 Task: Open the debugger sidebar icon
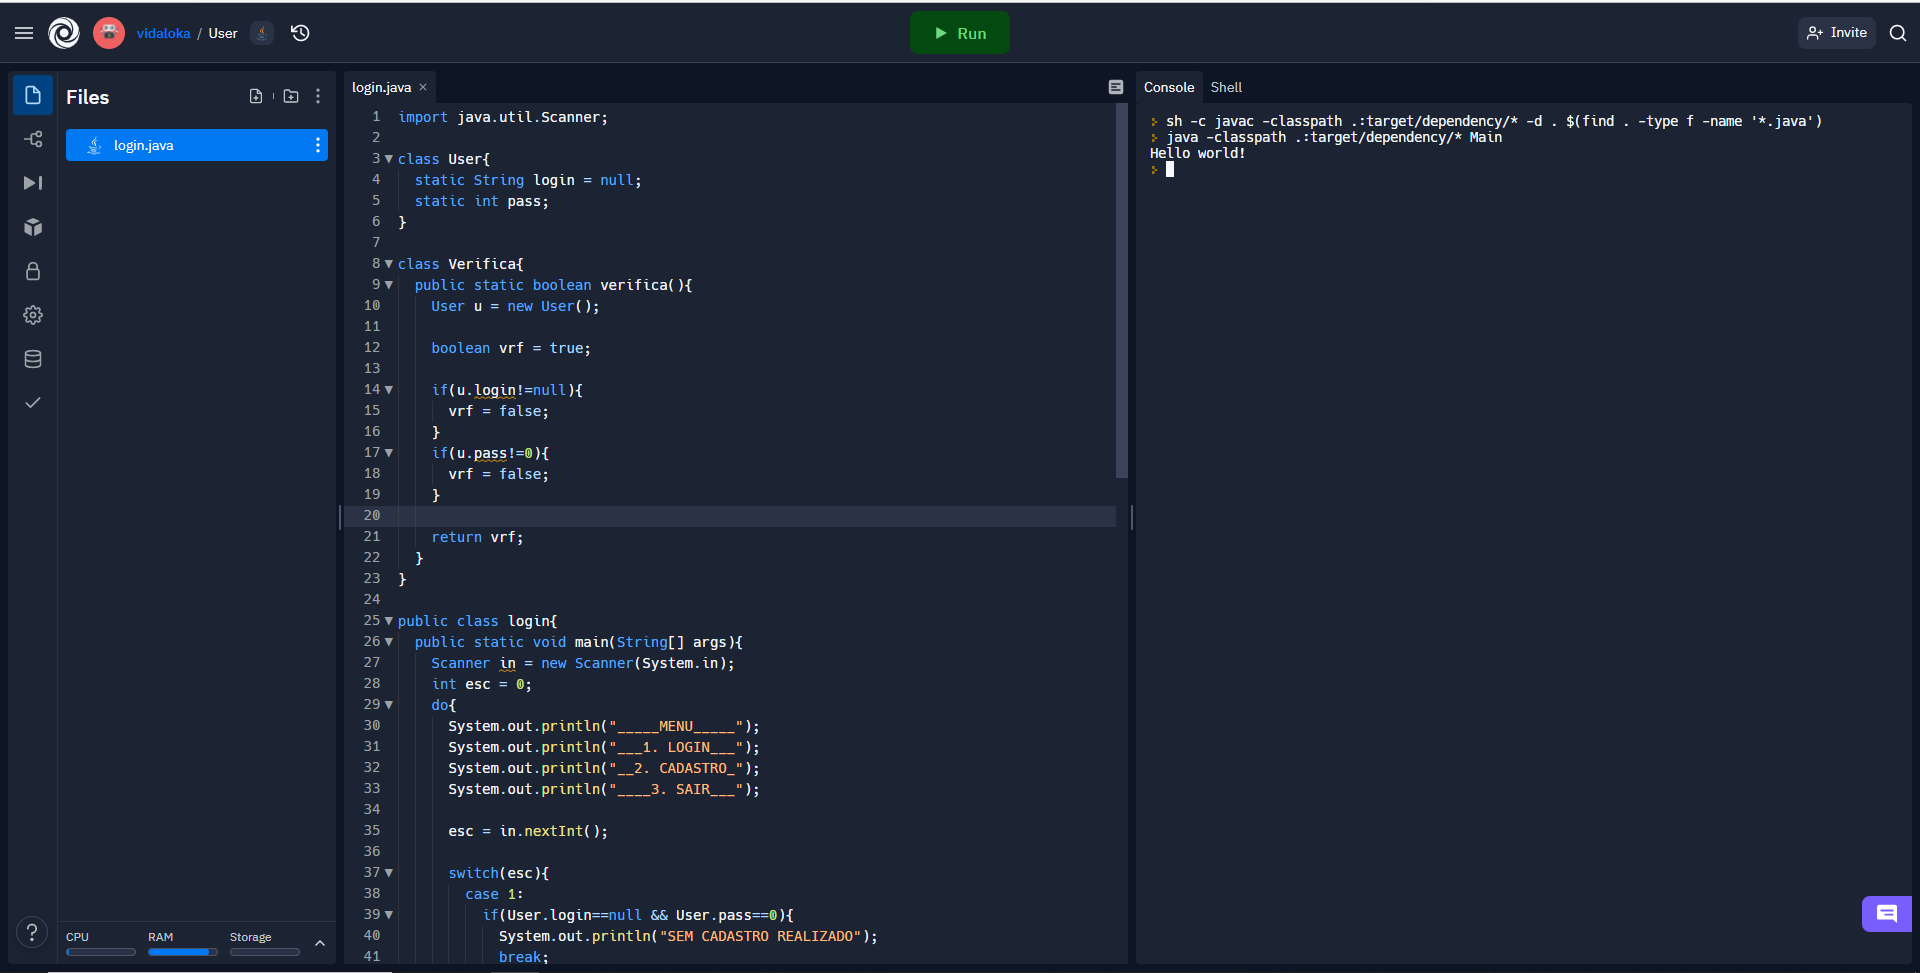(x=33, y=183)
